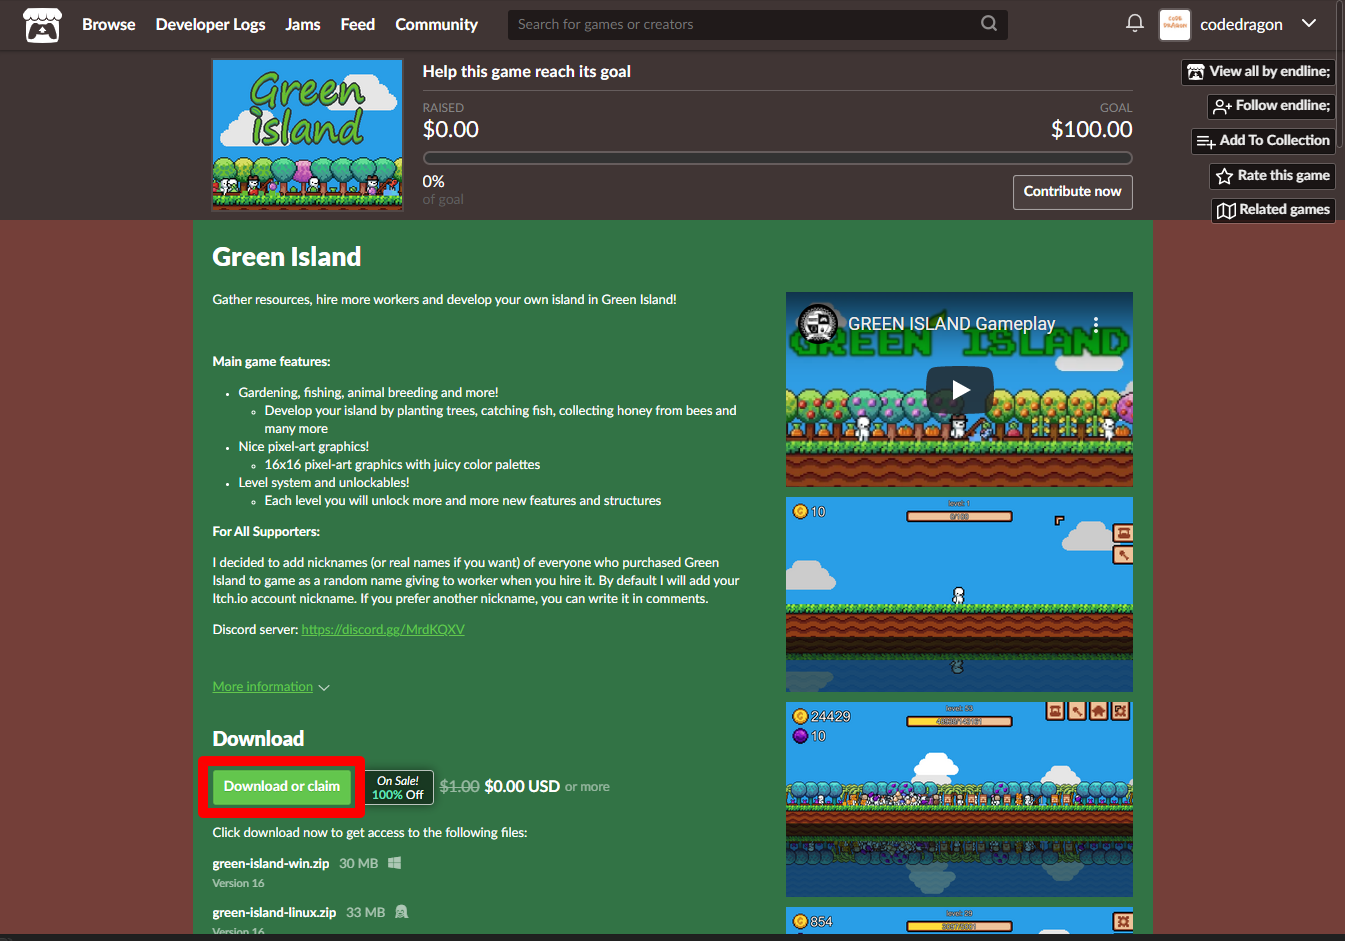Click the Main game features heading

pyautogui.click(x=271, y=362)
